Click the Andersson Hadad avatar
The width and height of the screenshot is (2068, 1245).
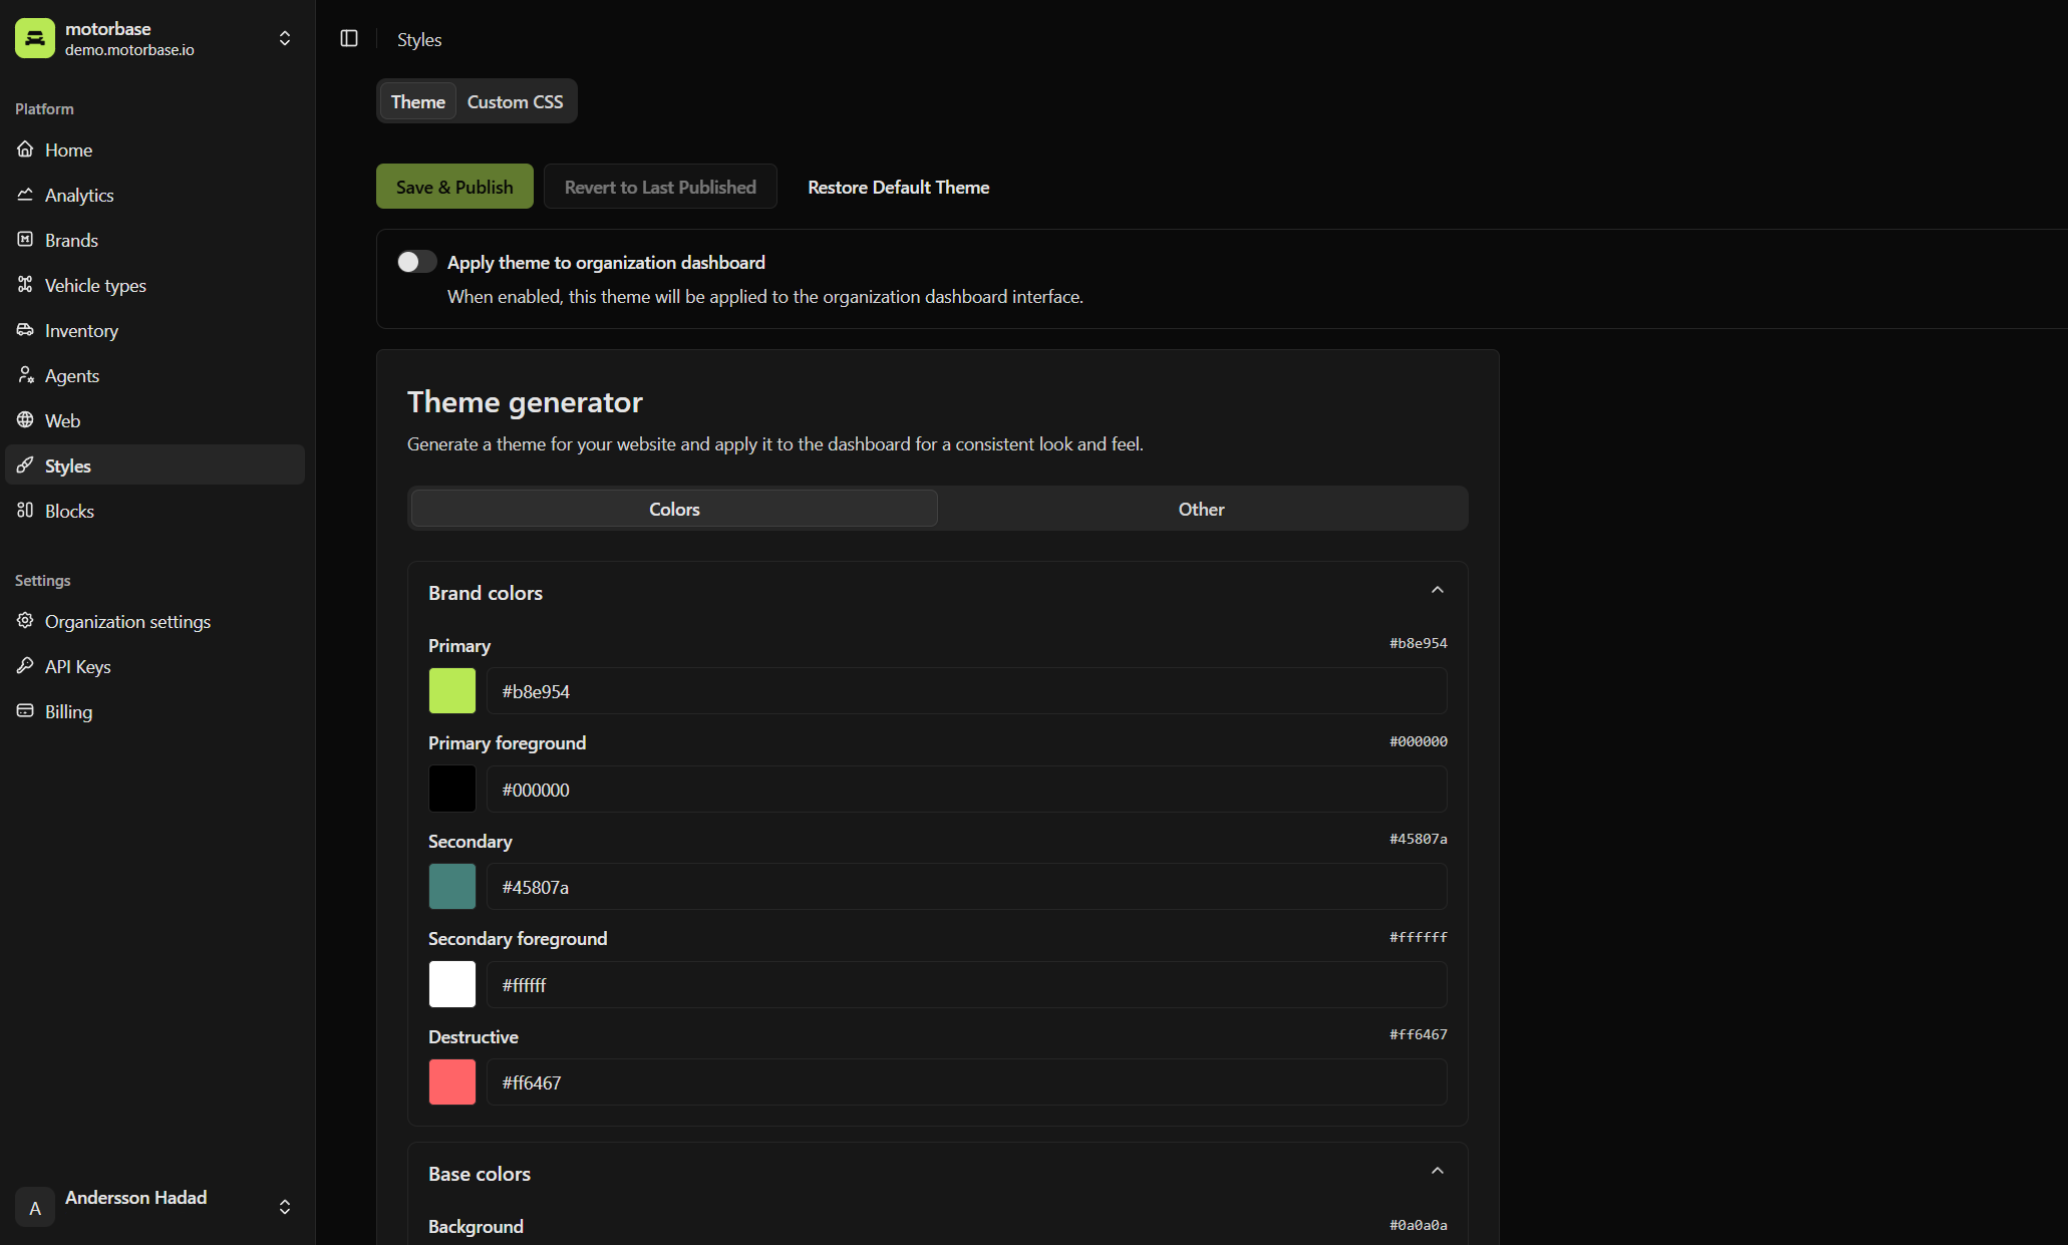35,1207
